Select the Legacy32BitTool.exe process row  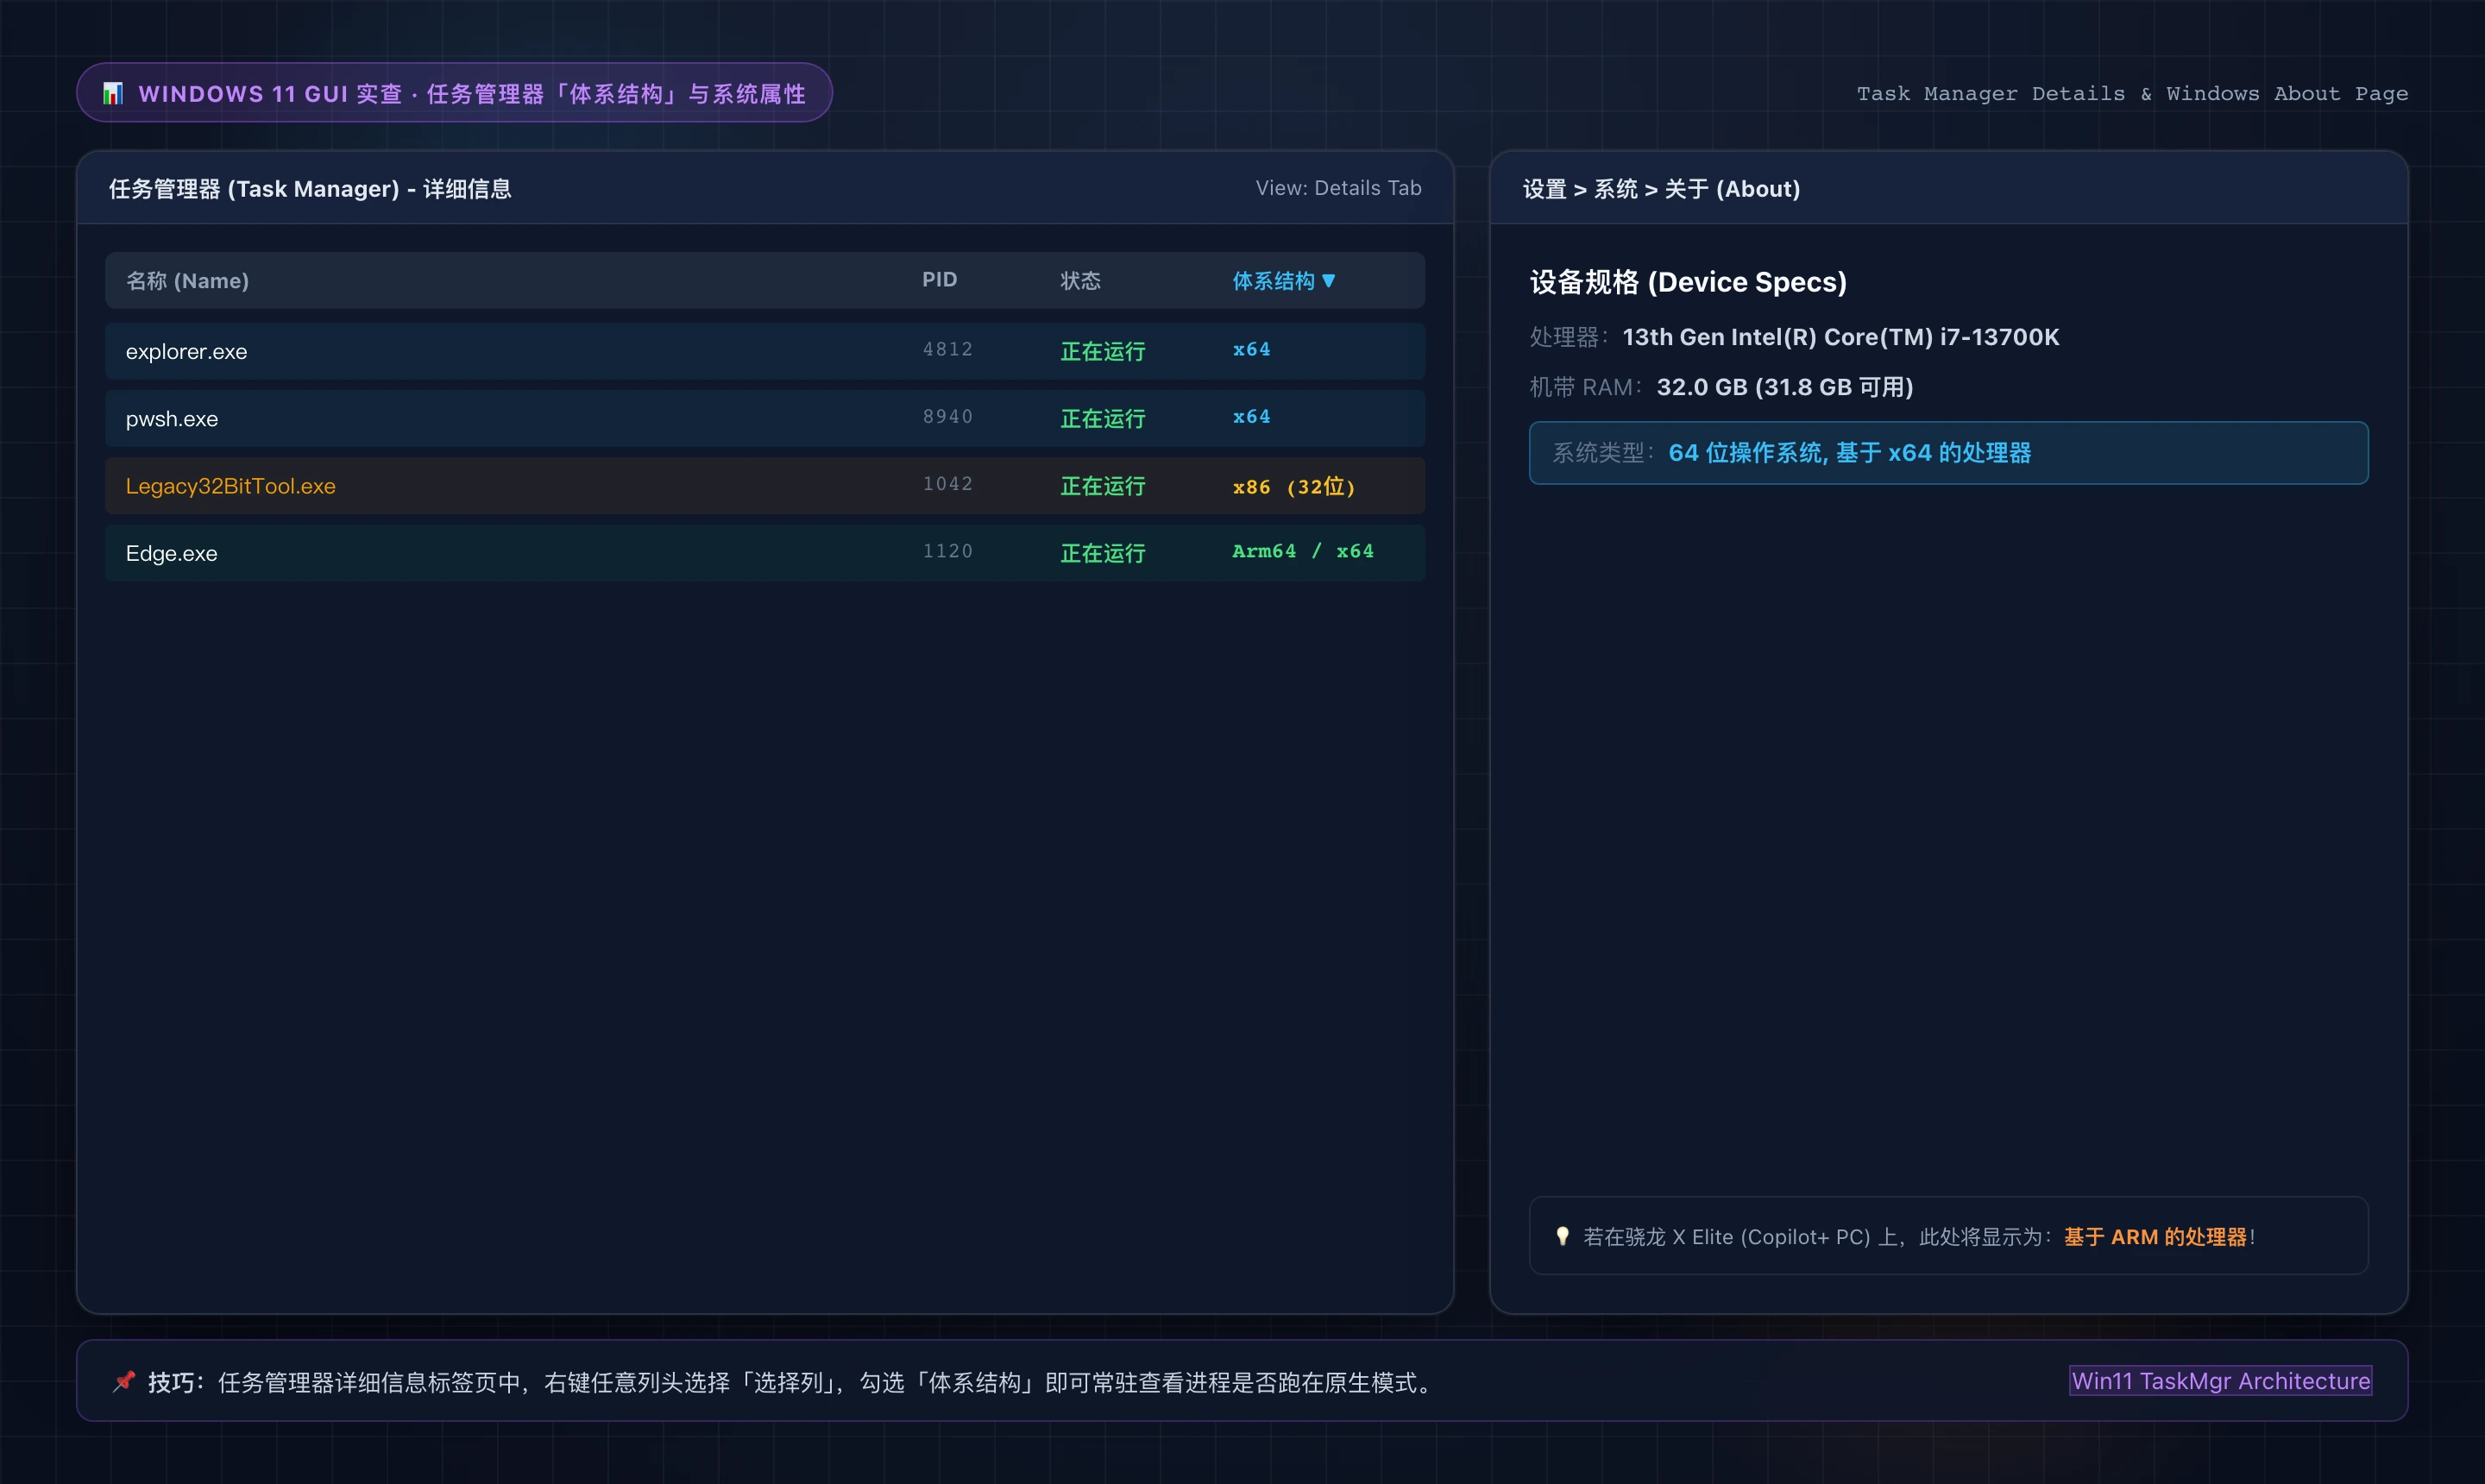coord(765,485)
